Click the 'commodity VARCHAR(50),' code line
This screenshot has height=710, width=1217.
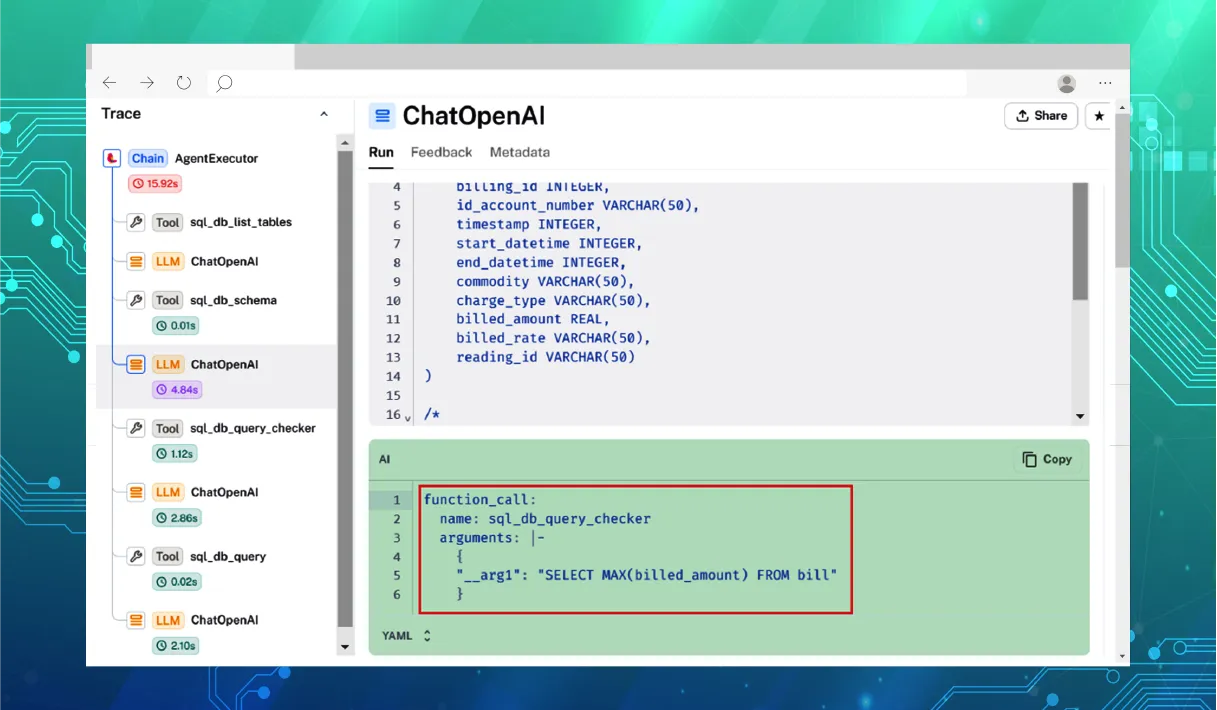click(545, 281)
